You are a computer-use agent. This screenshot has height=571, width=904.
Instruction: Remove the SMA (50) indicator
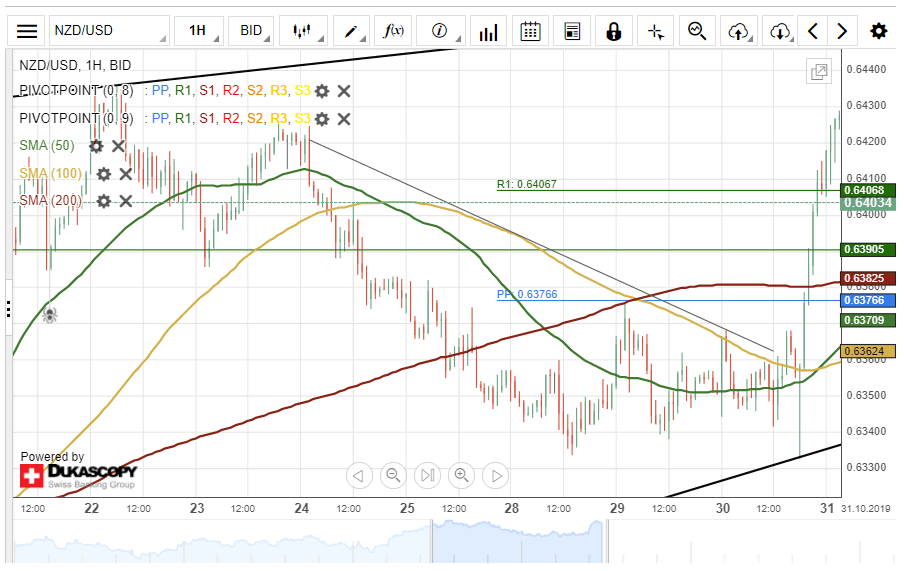[118, 146]
